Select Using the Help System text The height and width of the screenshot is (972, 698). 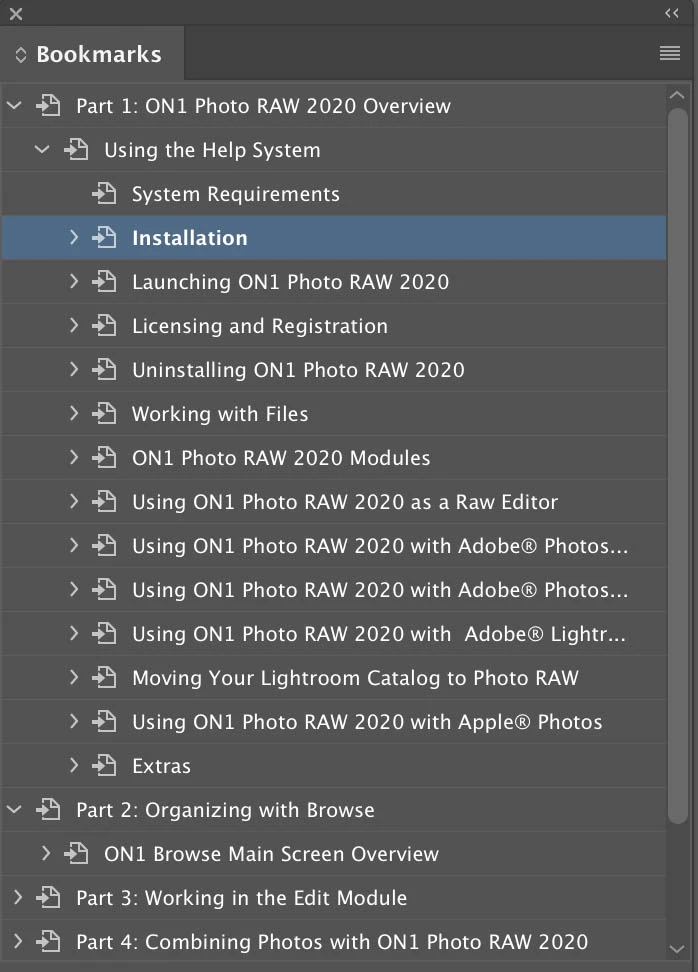coord(212,150)
